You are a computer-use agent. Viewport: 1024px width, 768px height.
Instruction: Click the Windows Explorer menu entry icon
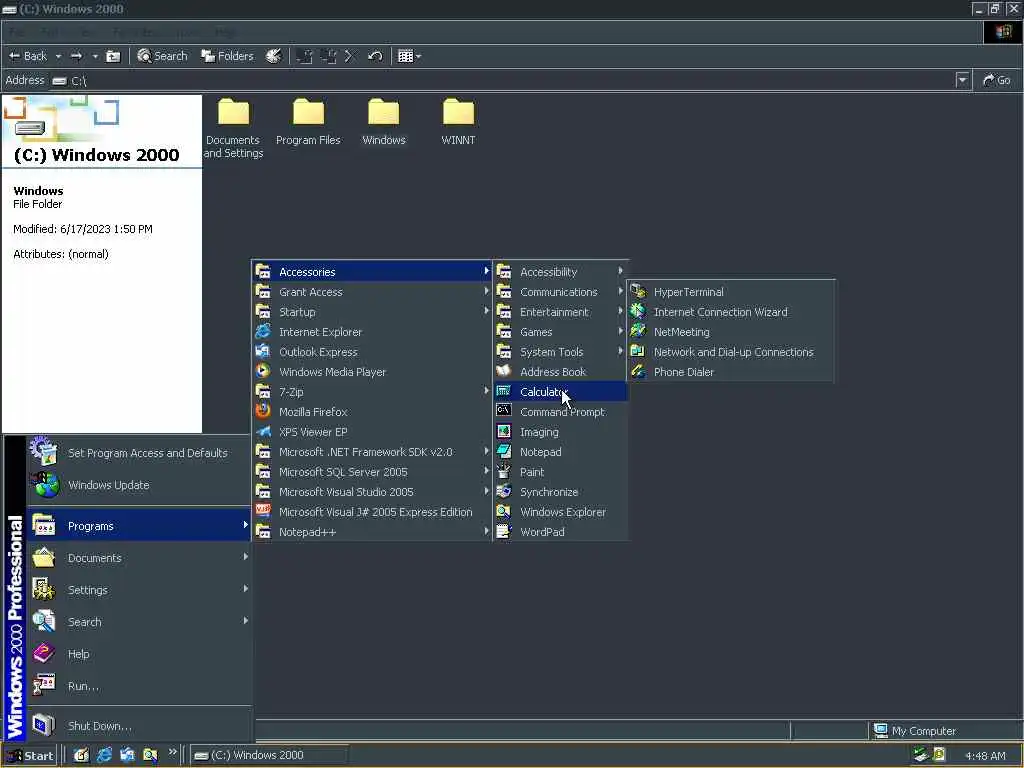504,511
